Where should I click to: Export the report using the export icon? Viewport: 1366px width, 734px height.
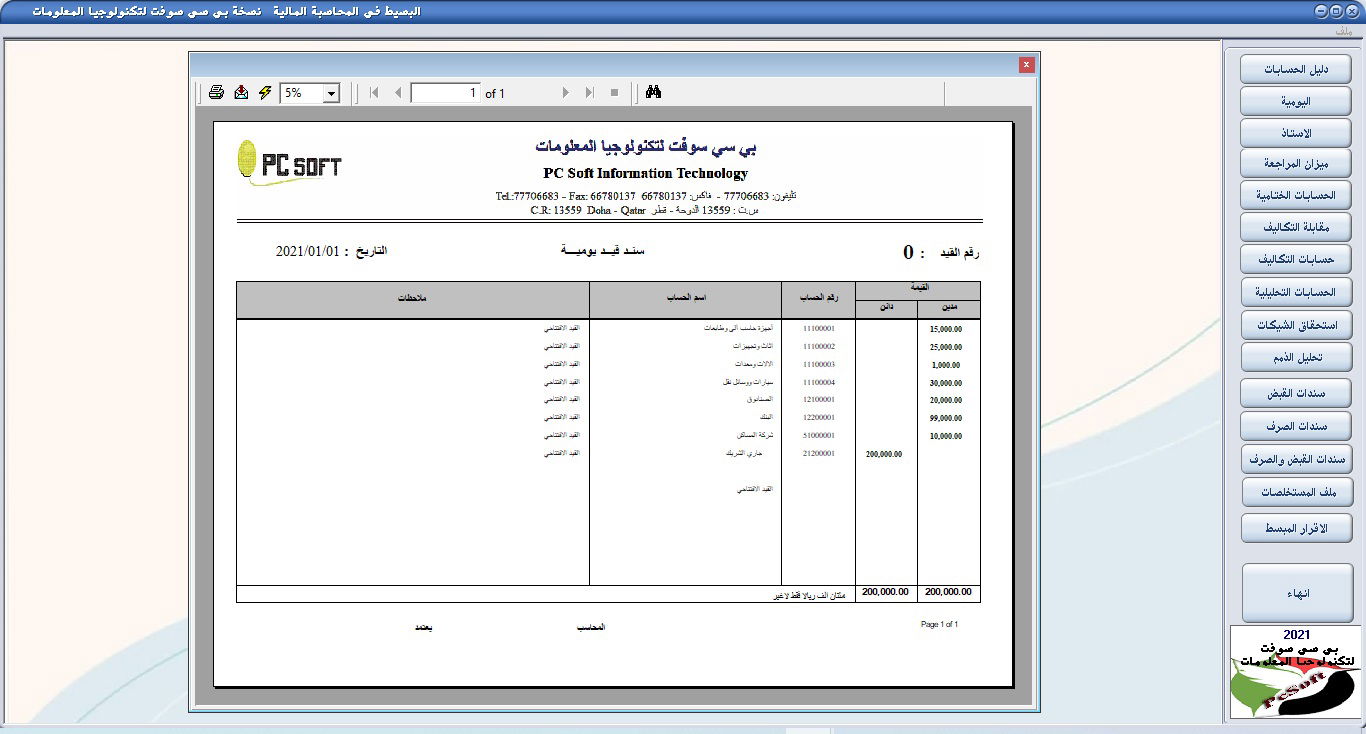coord(240,91)
